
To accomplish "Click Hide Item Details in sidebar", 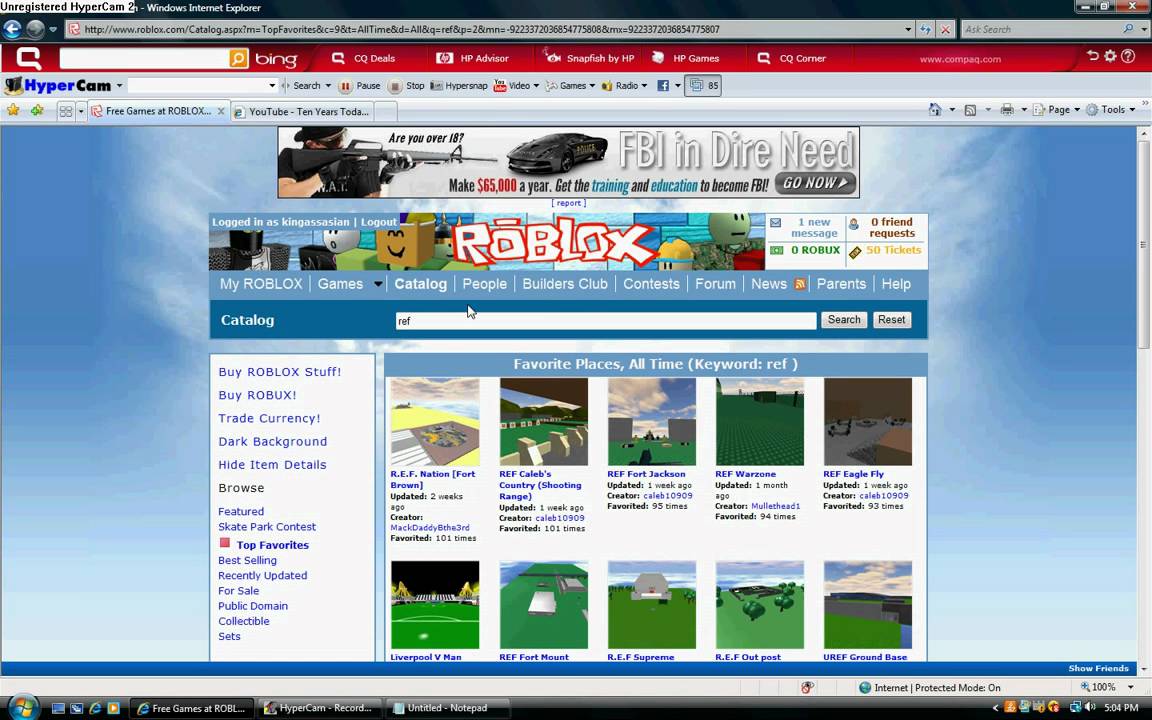I will [x=272, y=464].
